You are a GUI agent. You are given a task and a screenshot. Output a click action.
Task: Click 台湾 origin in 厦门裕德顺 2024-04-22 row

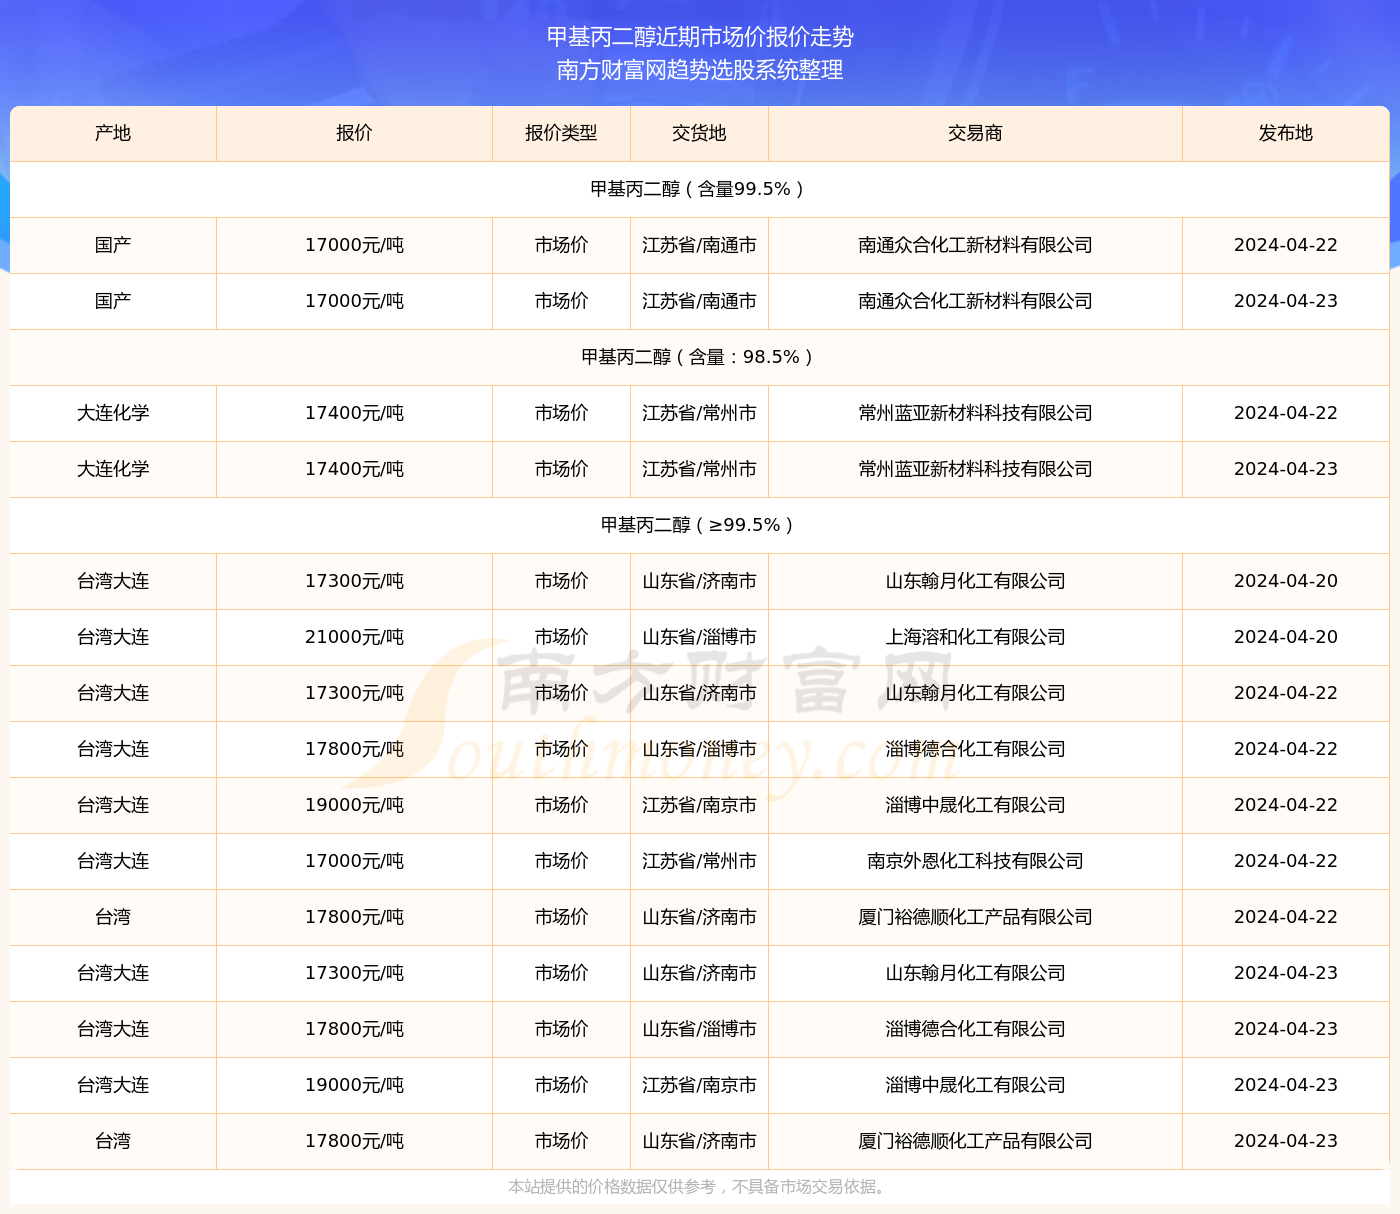click(113, 917)
